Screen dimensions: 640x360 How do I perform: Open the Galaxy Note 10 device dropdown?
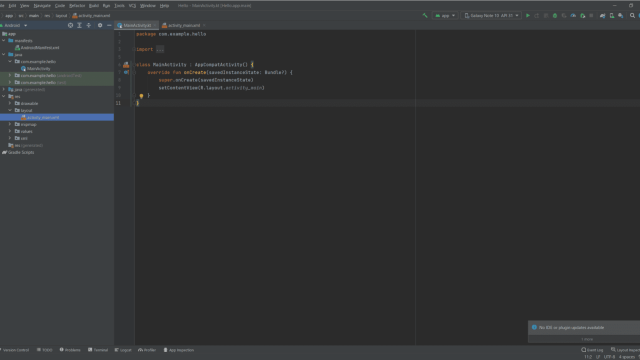point(491,16)
